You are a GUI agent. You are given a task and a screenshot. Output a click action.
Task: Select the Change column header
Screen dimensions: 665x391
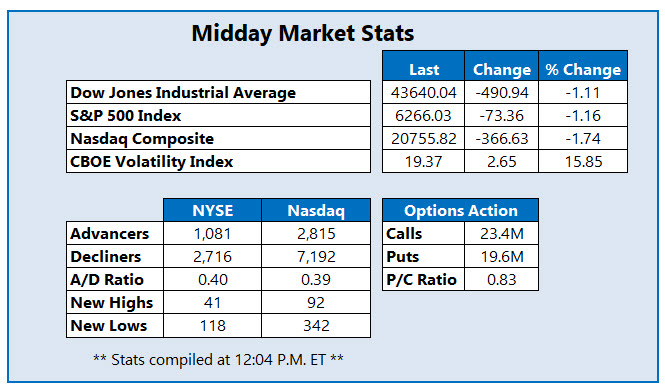(x=501, y=66)
